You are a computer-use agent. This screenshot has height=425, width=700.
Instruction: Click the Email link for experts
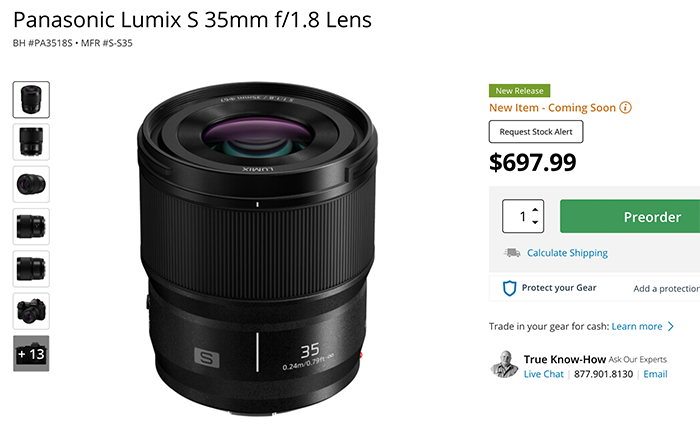click(x=655, y=374)
